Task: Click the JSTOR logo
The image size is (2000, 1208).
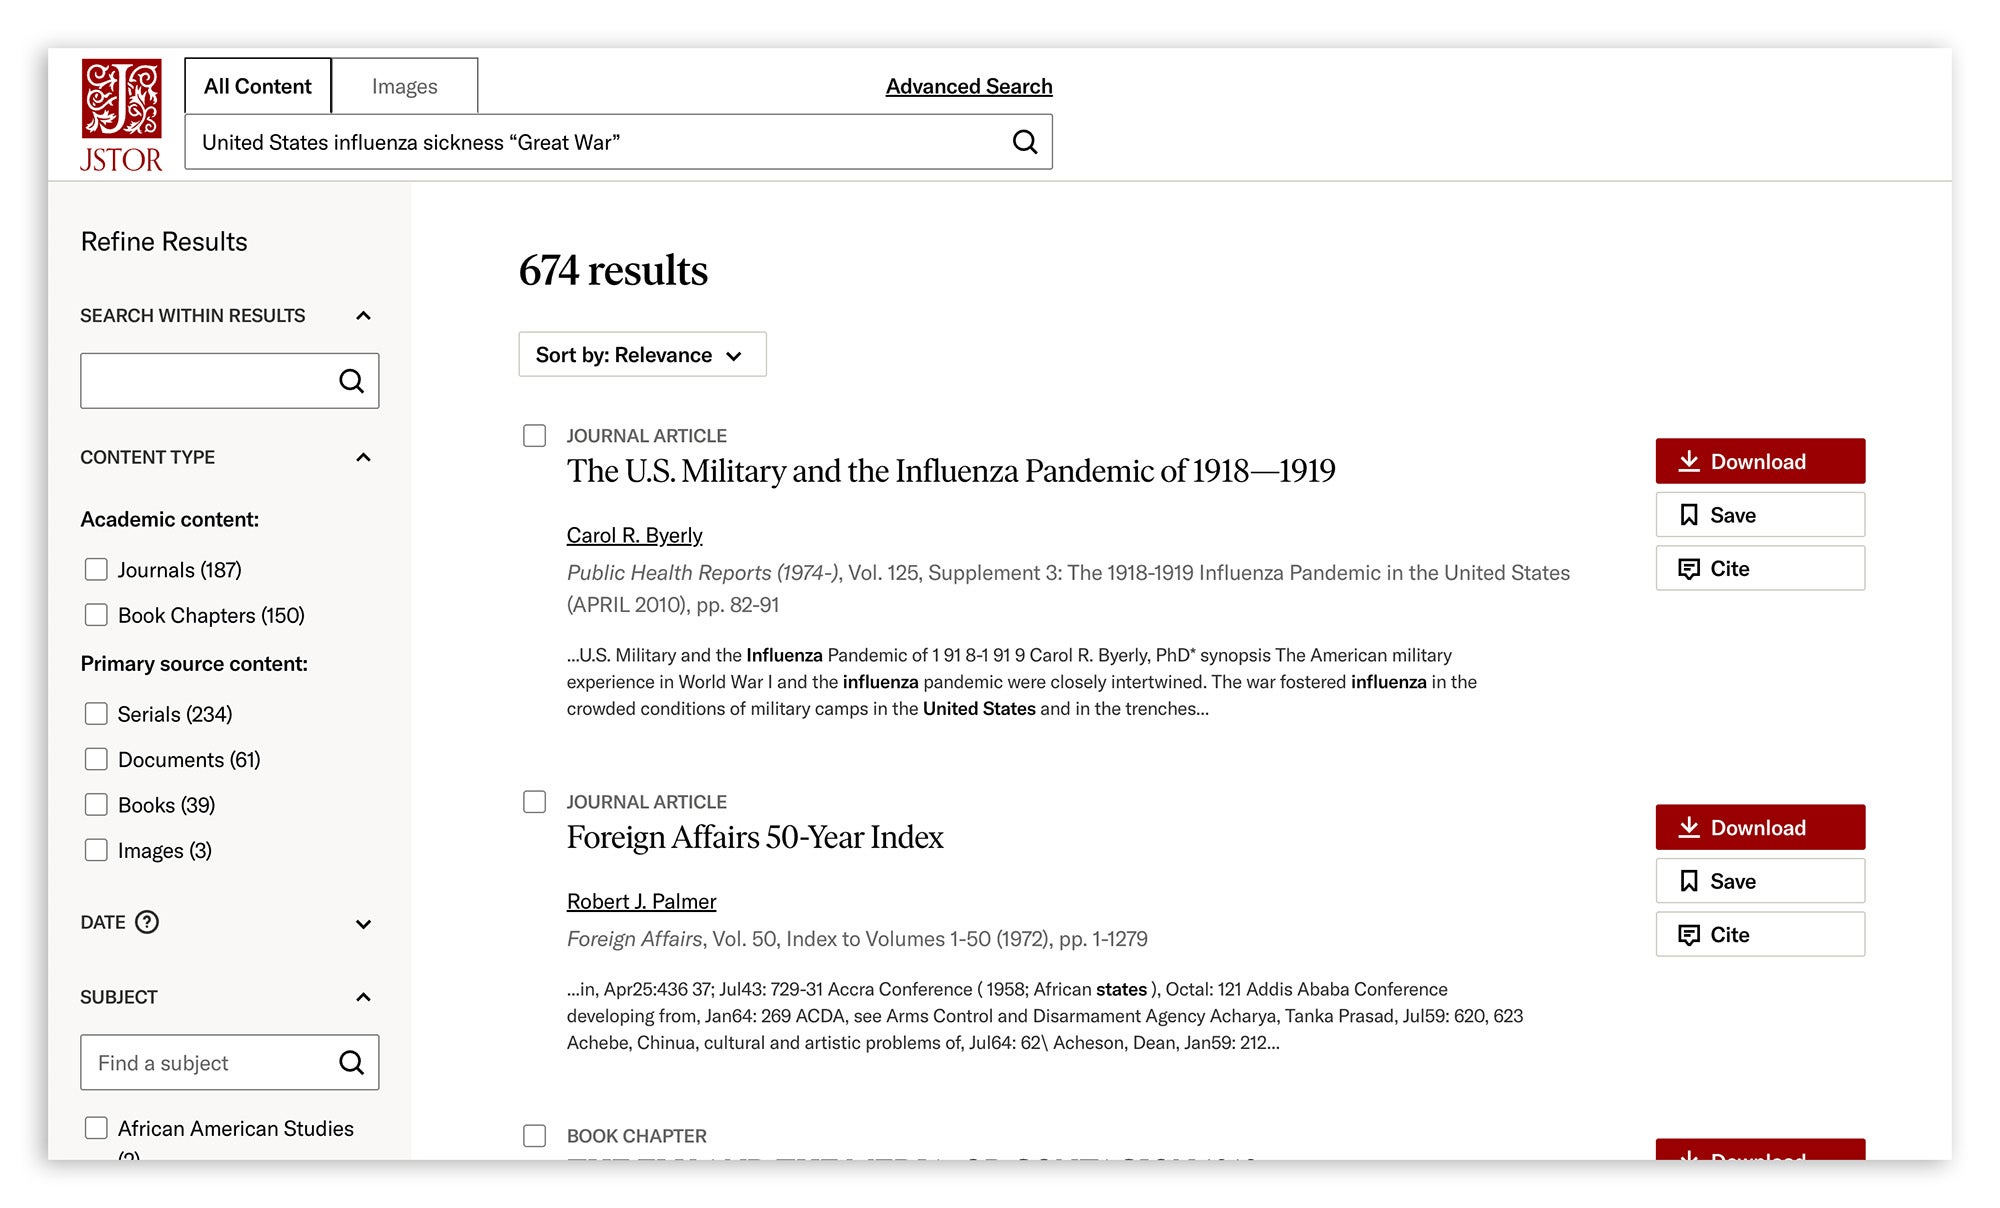Action: point(121,115)
